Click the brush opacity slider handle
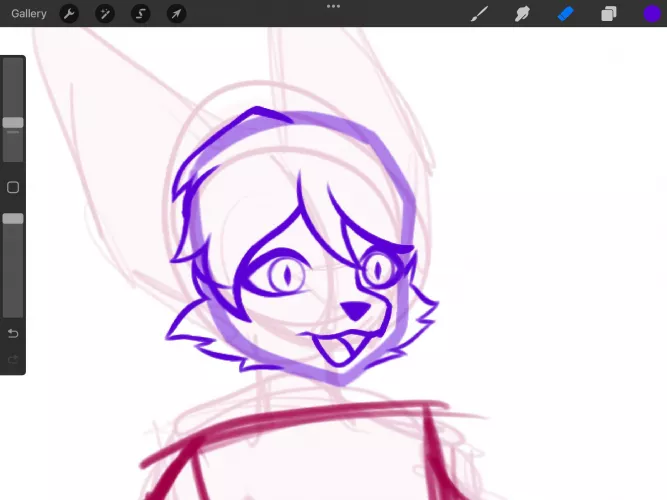The height and width of the screenshot is (500, 667). point(13,218)
